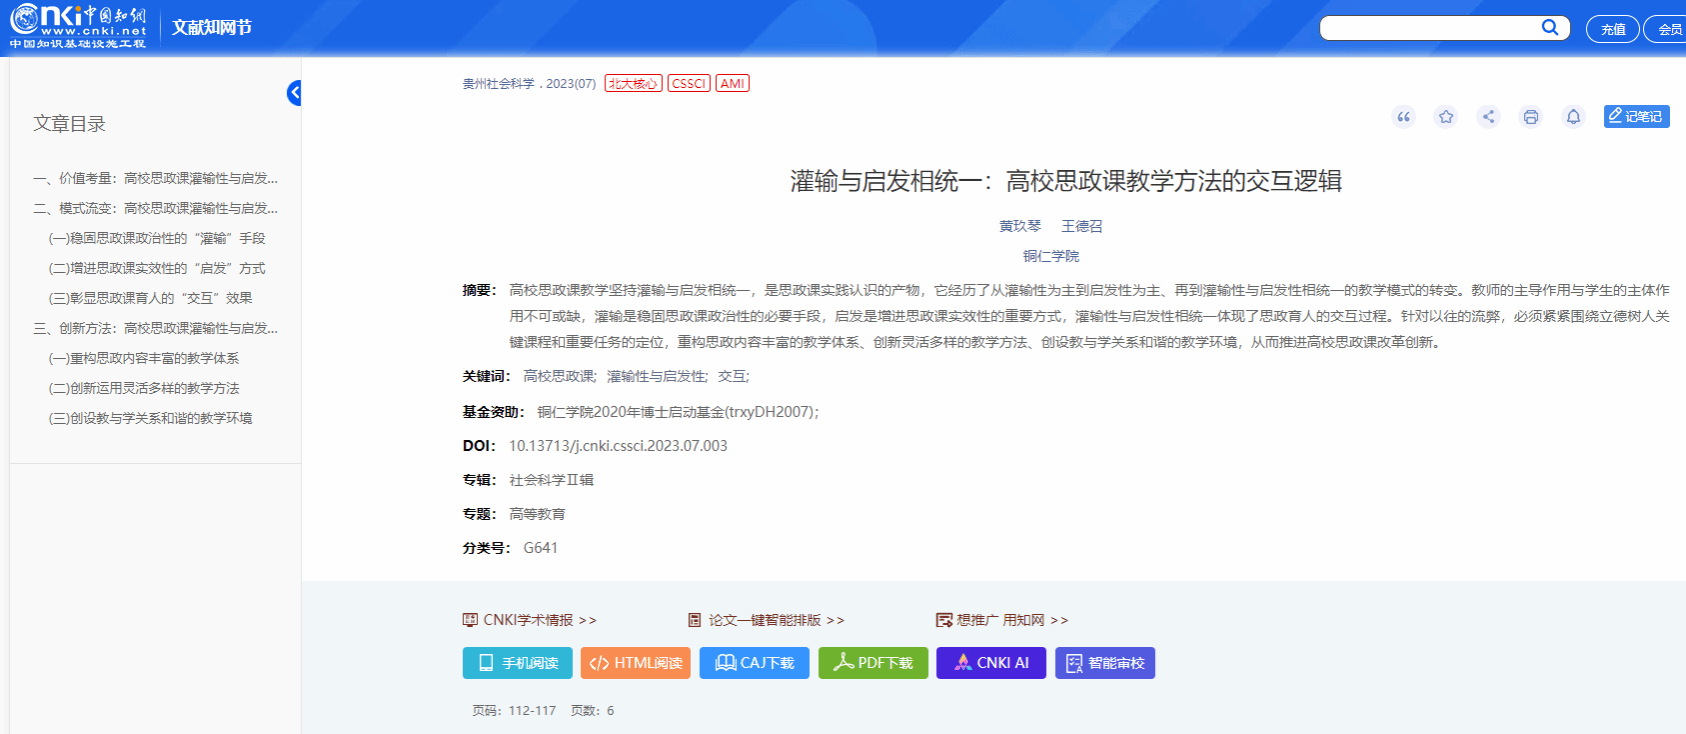Screen dimensions: 1686x734
Task: Click CAJ下载 download button
Action: point(754,663)
